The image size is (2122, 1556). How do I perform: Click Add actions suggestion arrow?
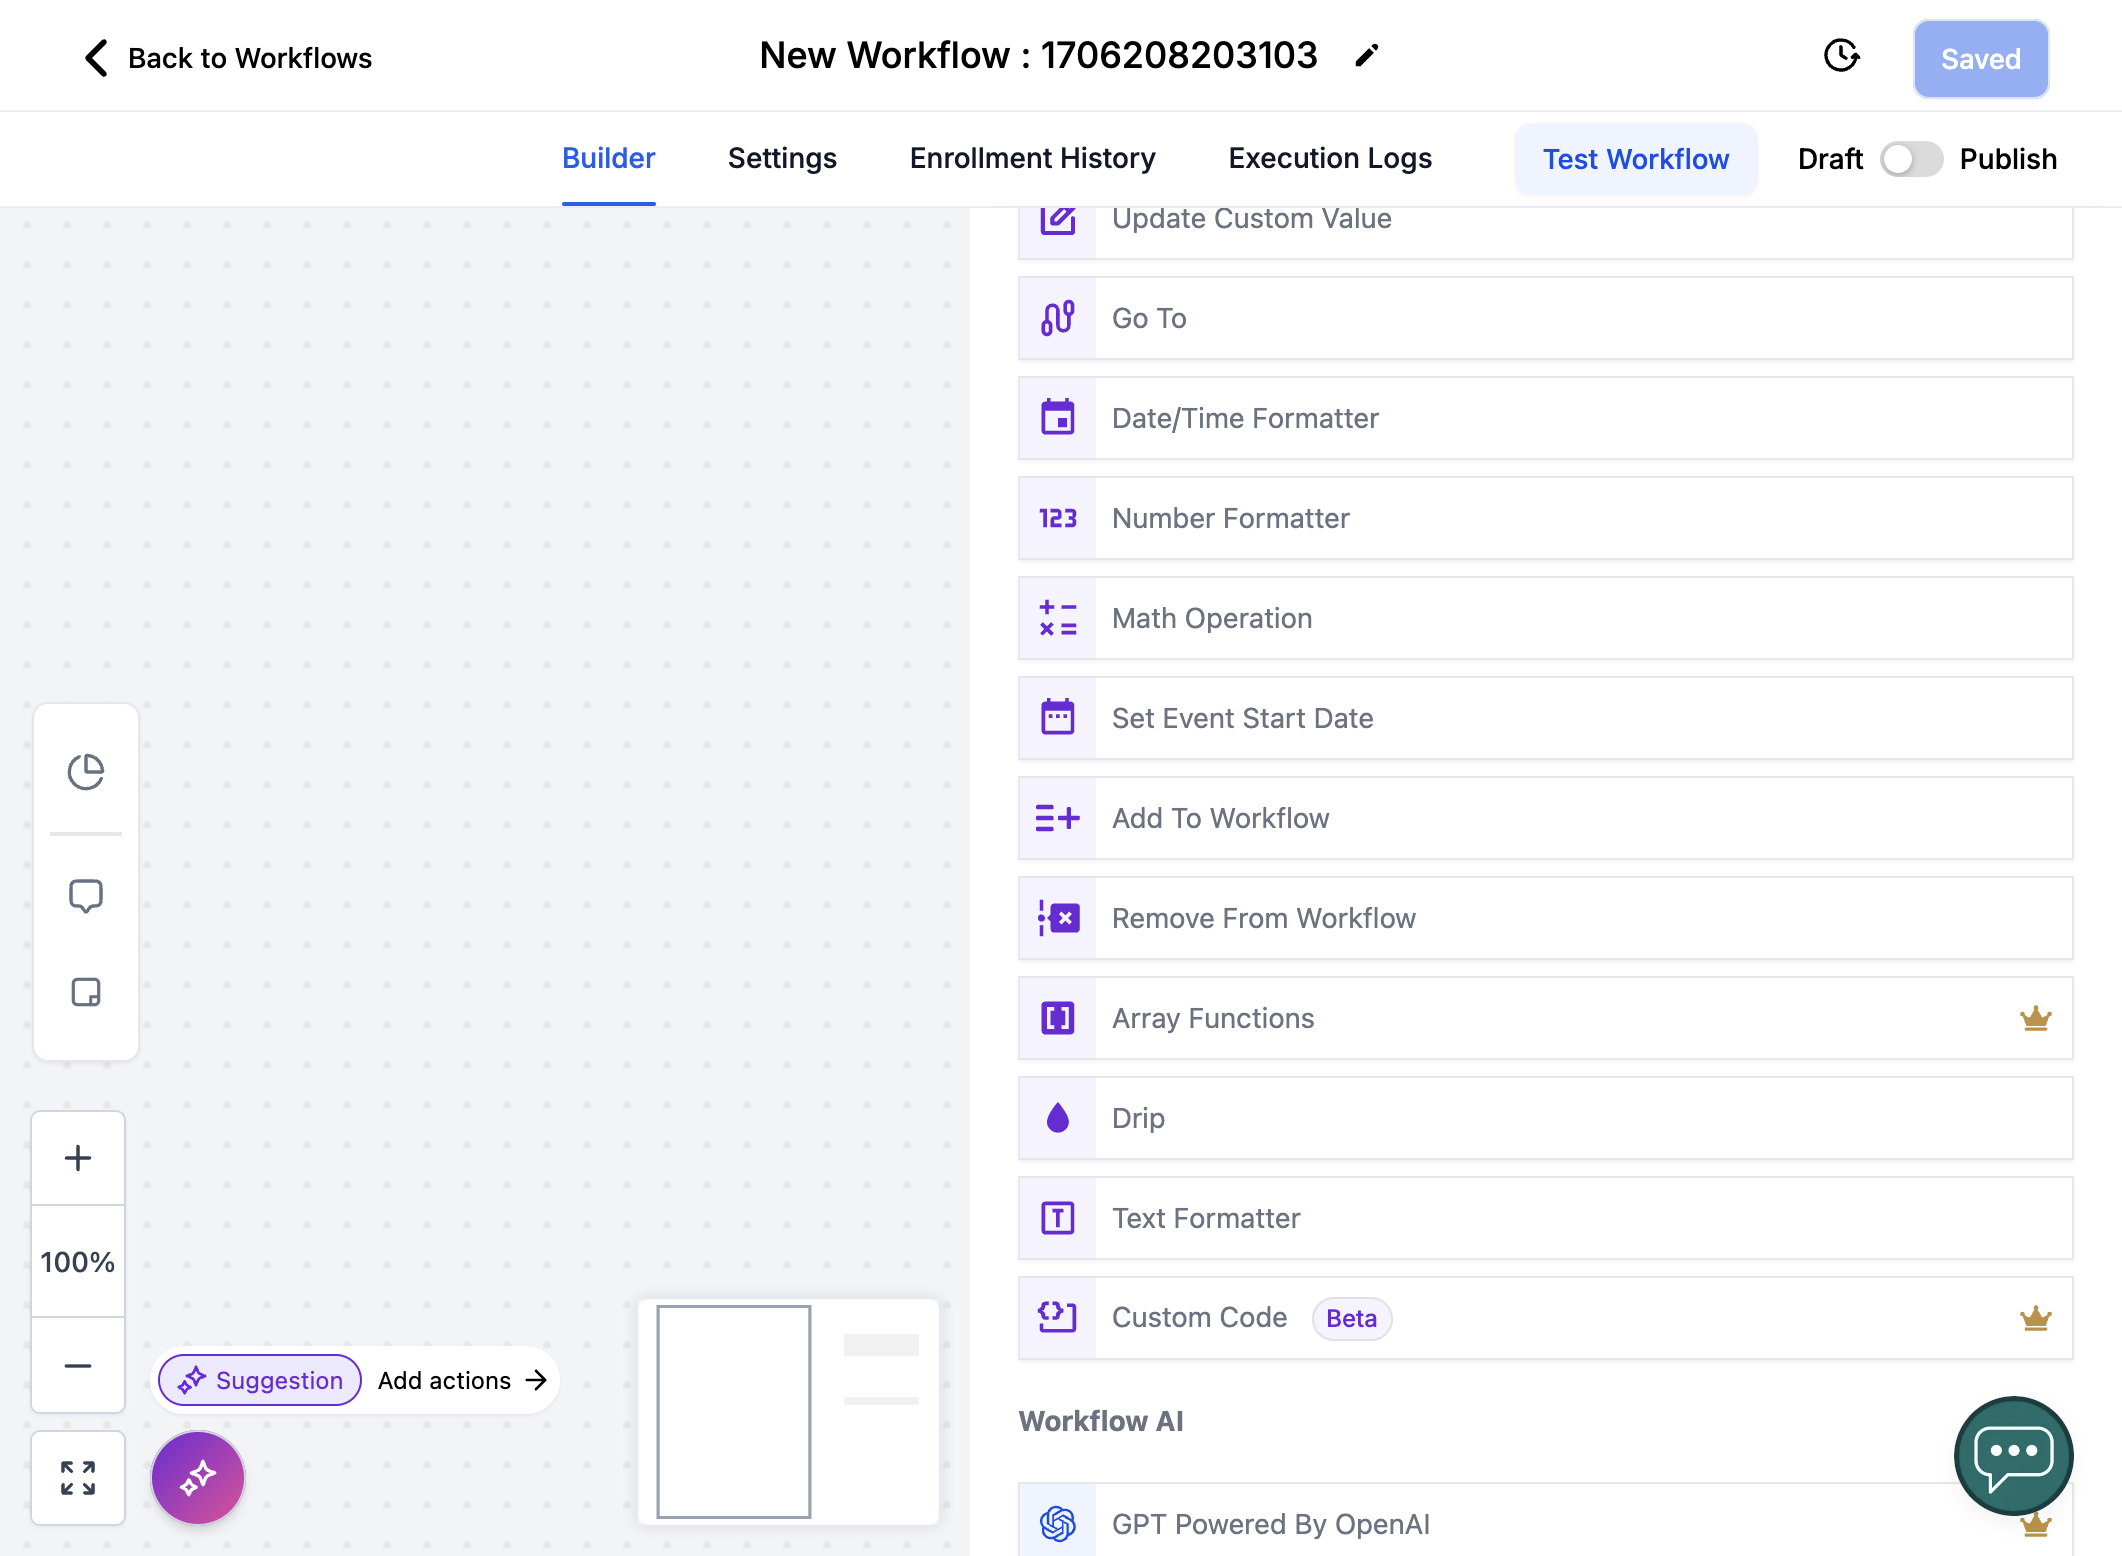[x=462, y=1380]
